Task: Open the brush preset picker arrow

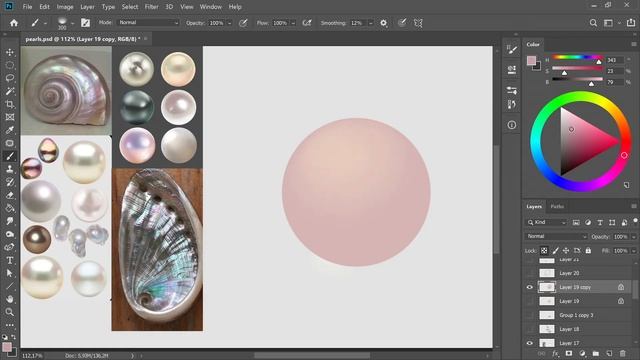Action: 72,23
